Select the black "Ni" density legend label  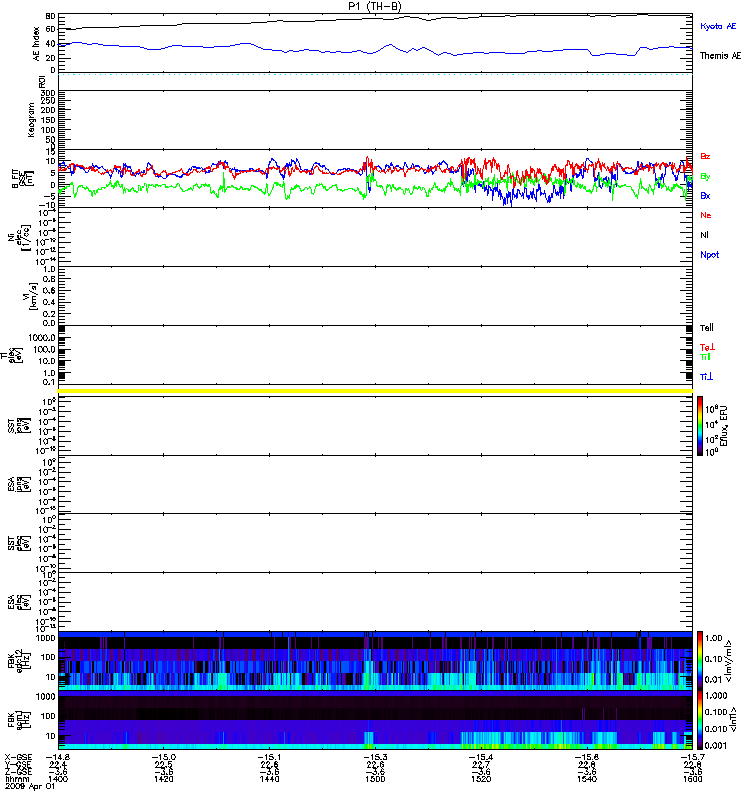pos(704,235)
